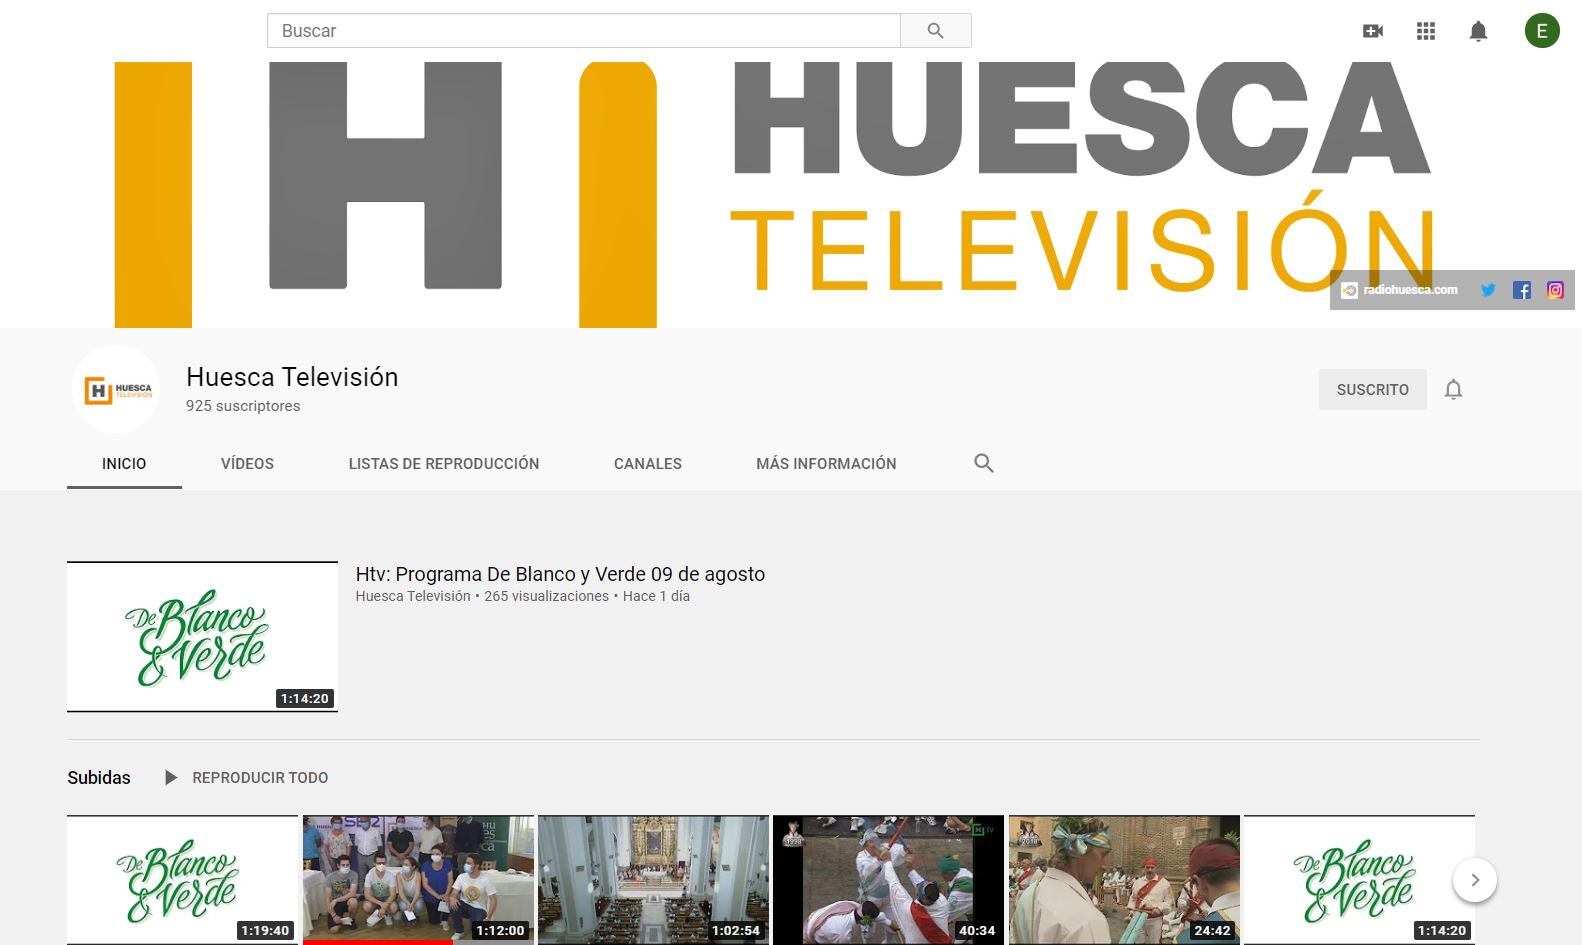The height and width of the screenshot is (945, 1582).
Task: Switch to the VÍDEOS tab
Action: [x=247, y=464]
